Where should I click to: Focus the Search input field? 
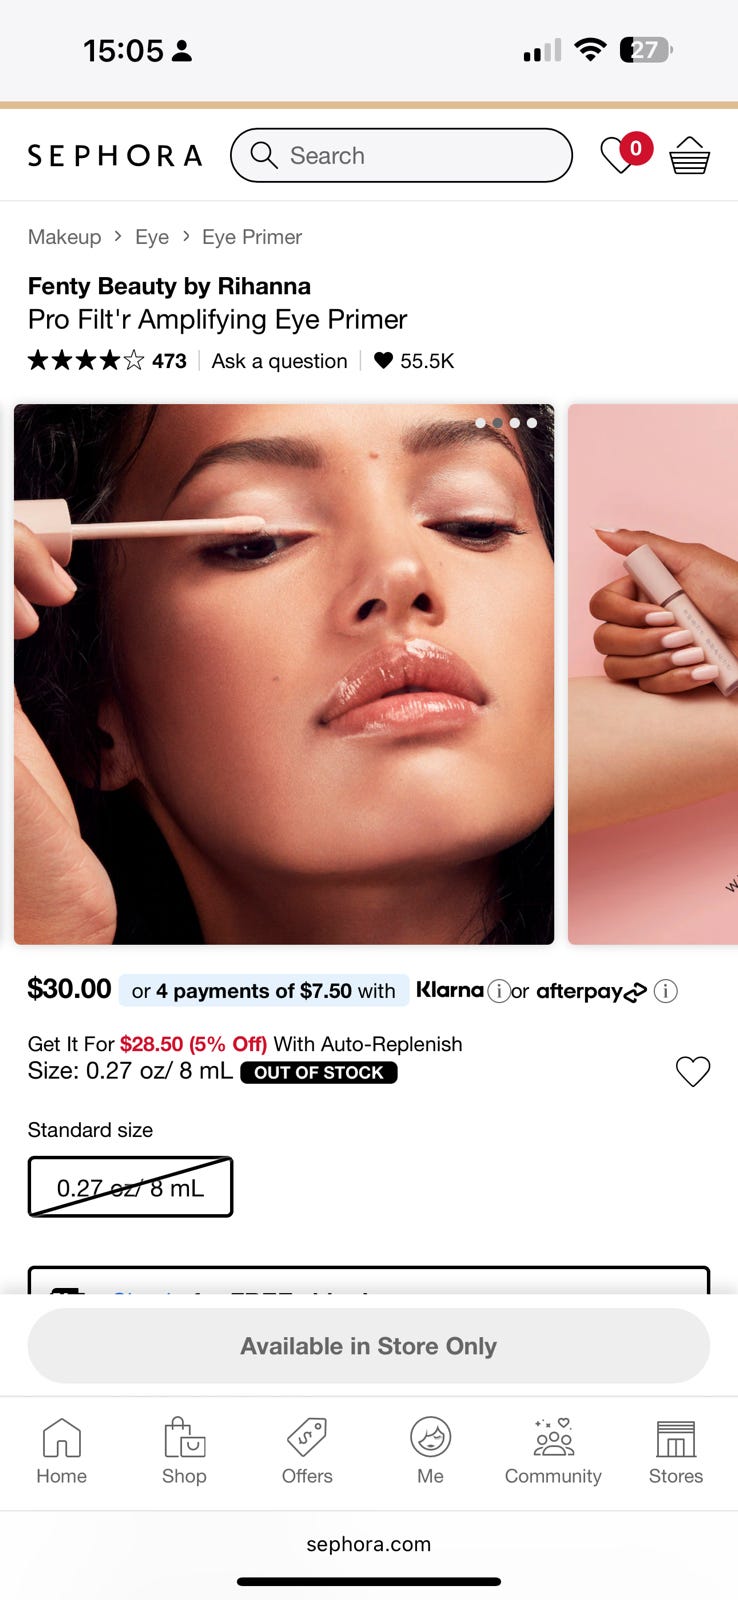(x=401, y=155)
